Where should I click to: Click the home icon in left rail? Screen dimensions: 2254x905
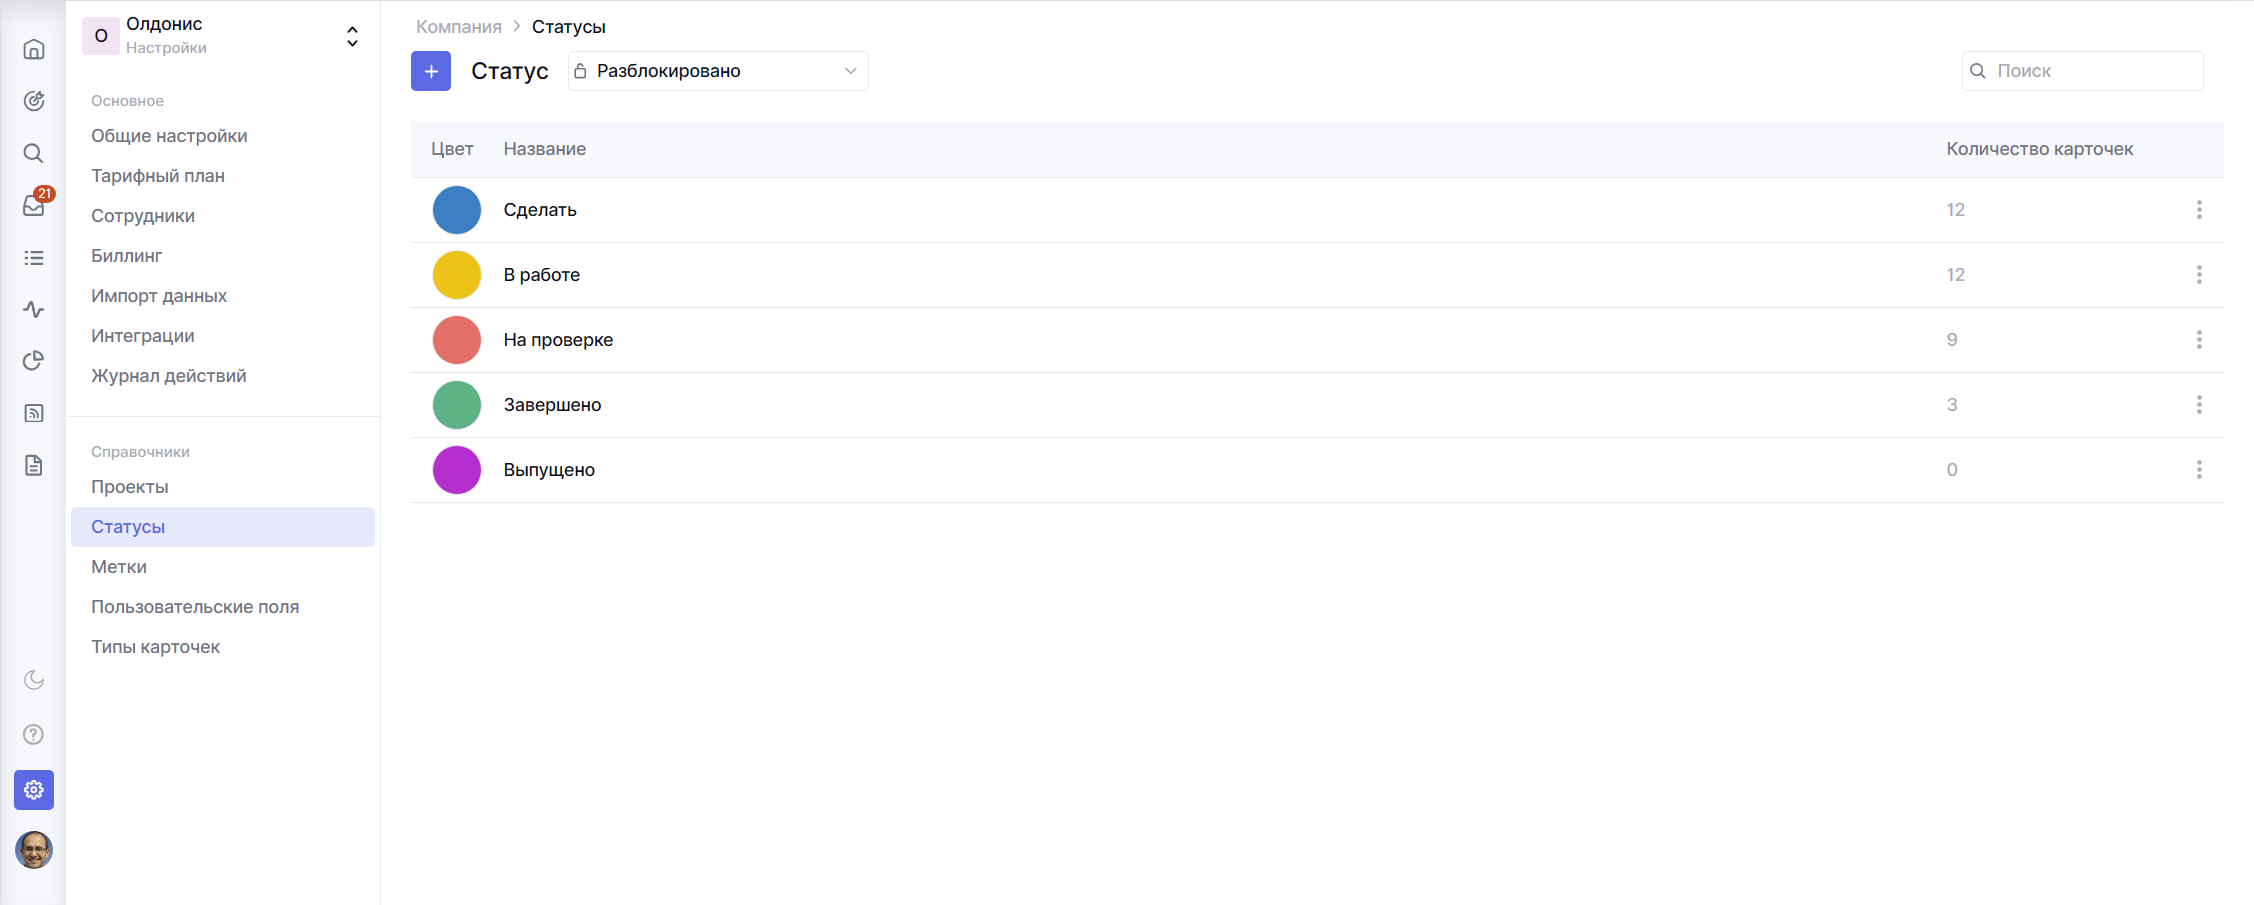34,49
